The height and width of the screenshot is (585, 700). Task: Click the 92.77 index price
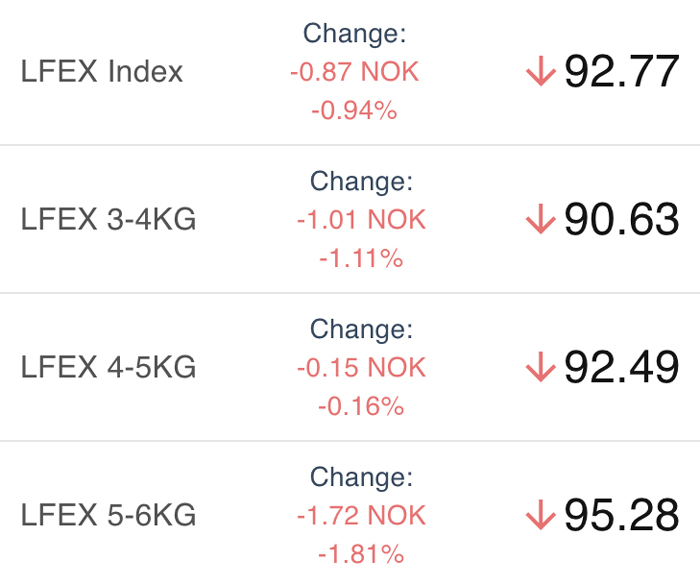pyautogui.click(x=621, y=72)
